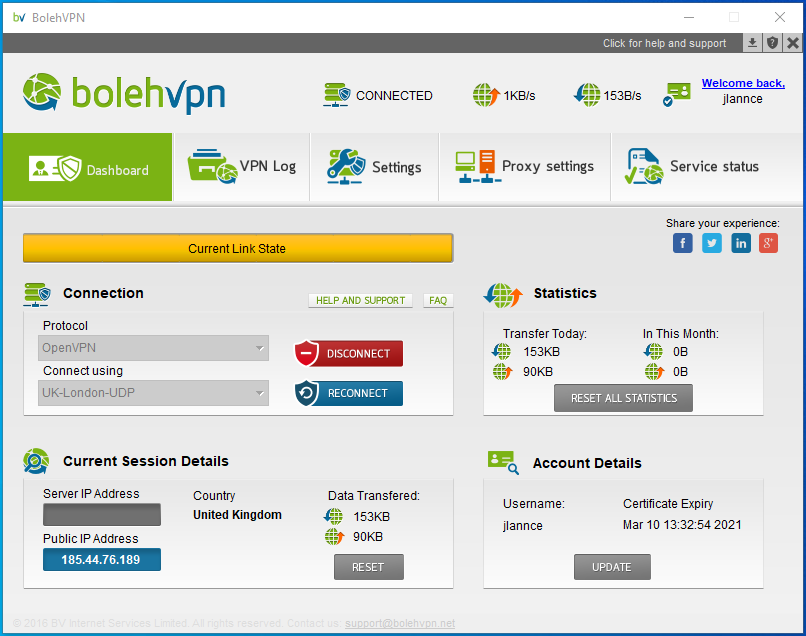This screenshot has width=806, height=636.
Task: Expand the UK-London-UDP server dropdown
Action: (x=153, y=393)
